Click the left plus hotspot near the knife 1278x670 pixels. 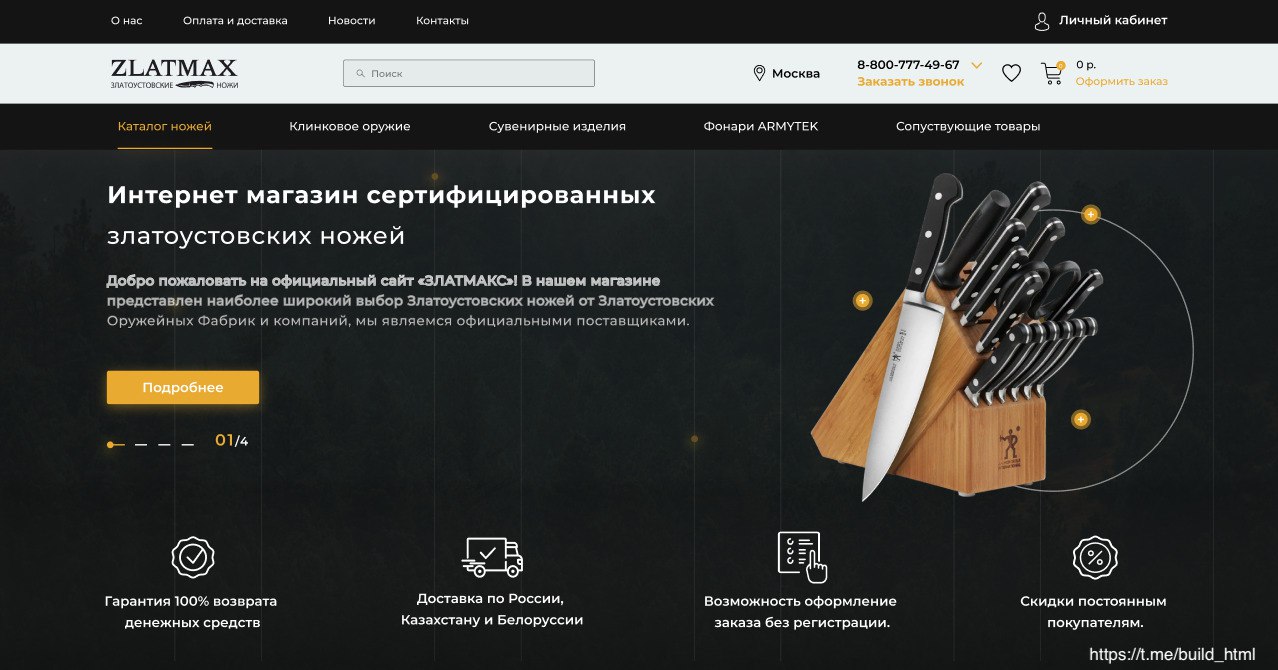(x=862, y=300)
